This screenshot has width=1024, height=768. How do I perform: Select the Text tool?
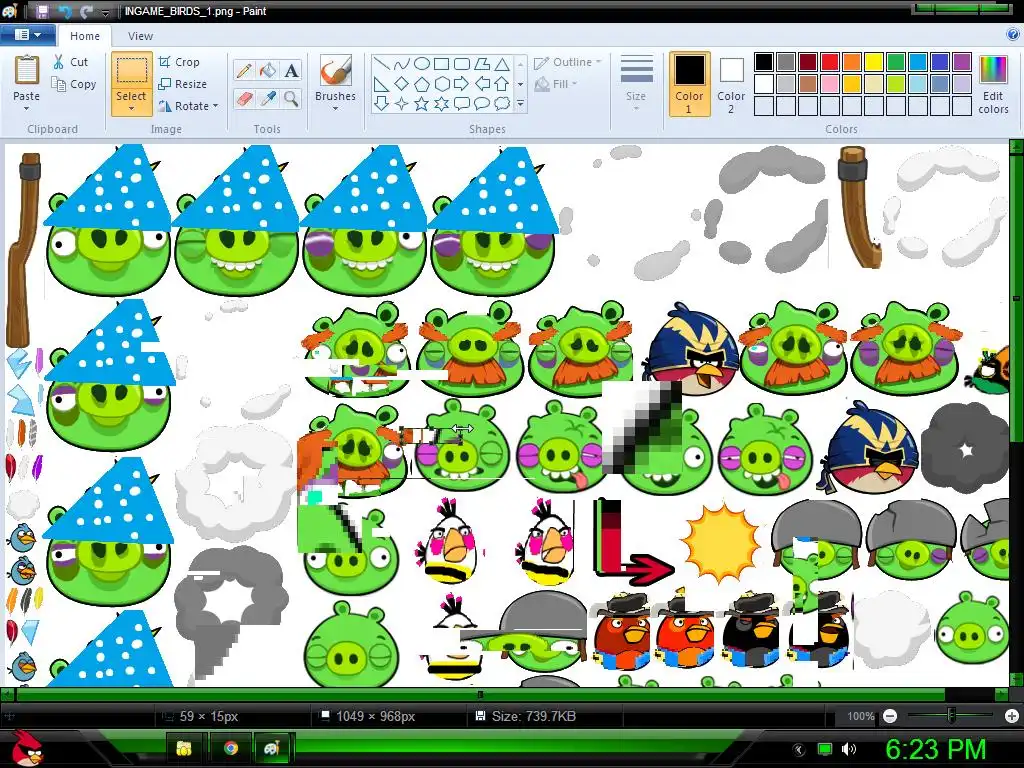[291, 71]
